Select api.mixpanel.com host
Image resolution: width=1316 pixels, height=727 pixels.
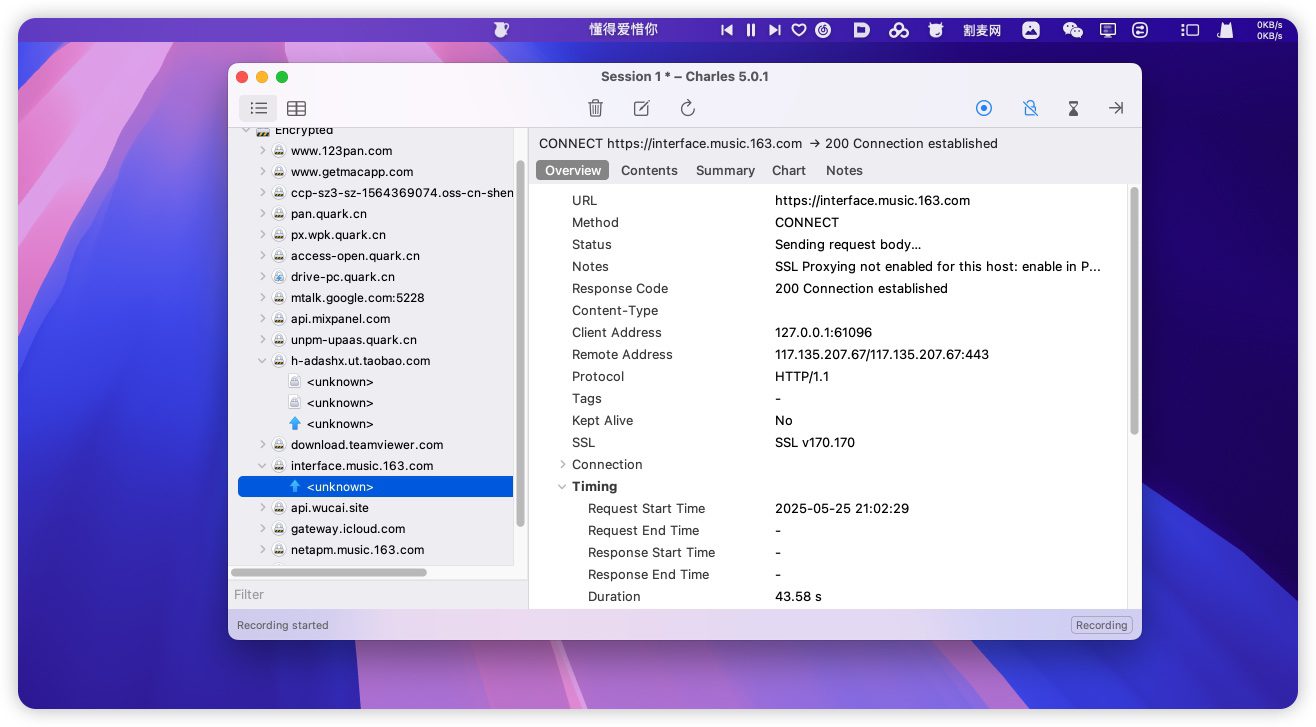(x=340, y=319)
